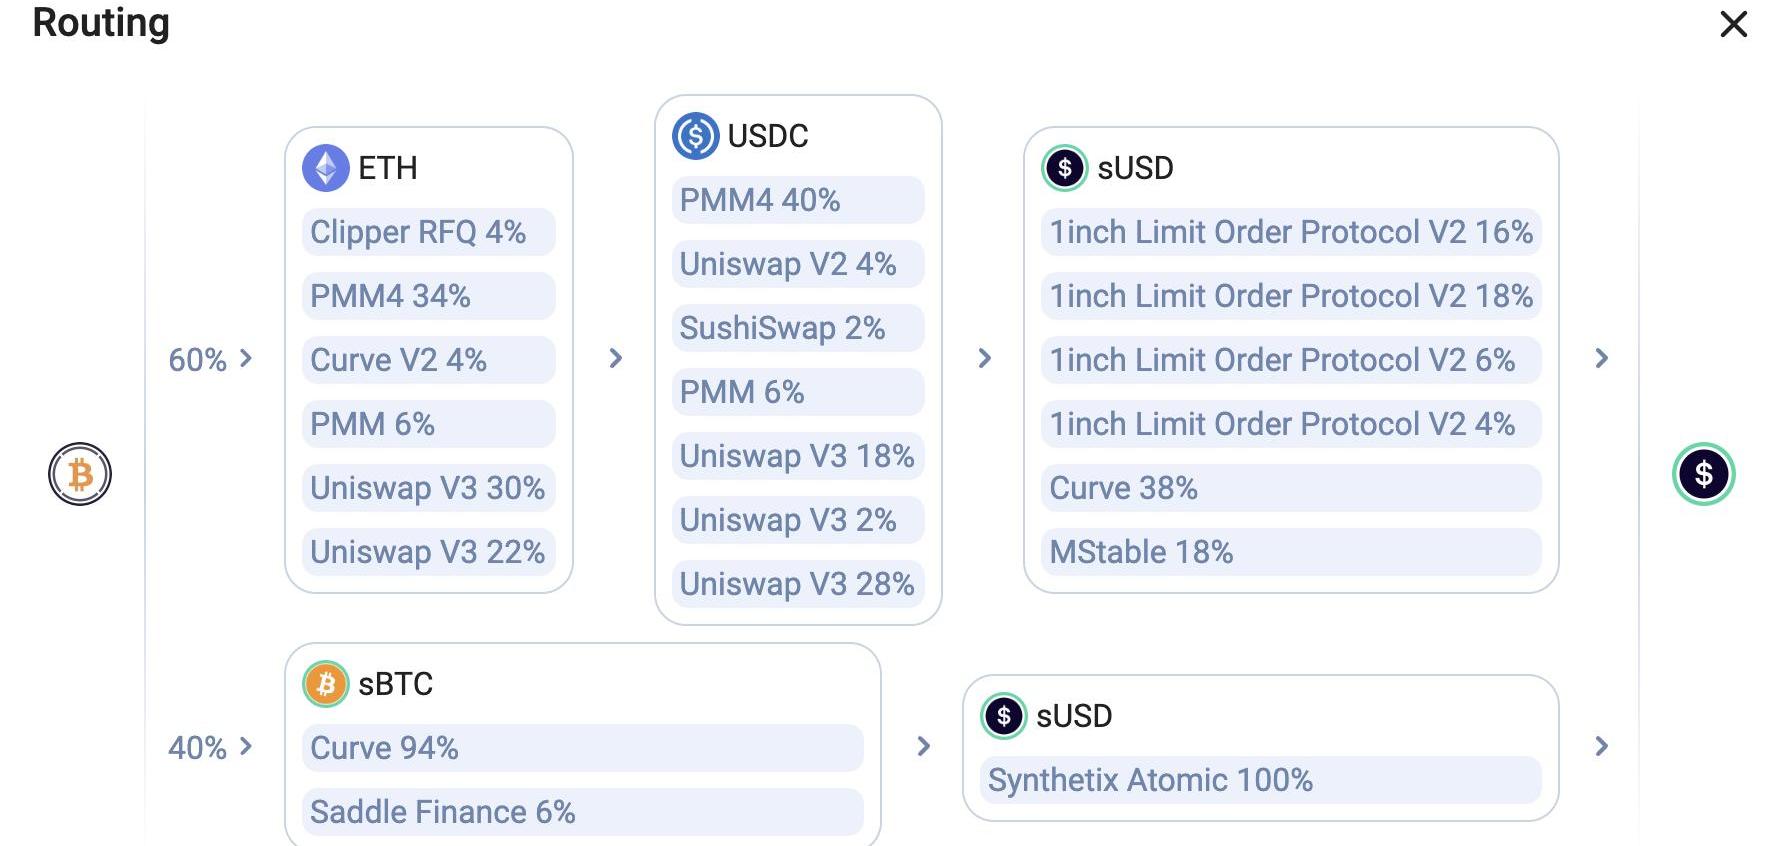Viewport: 1780px width, 846px height.
Task: Click the WBTC source token icon
Action: pyautogui.click(x=80, y=474)
